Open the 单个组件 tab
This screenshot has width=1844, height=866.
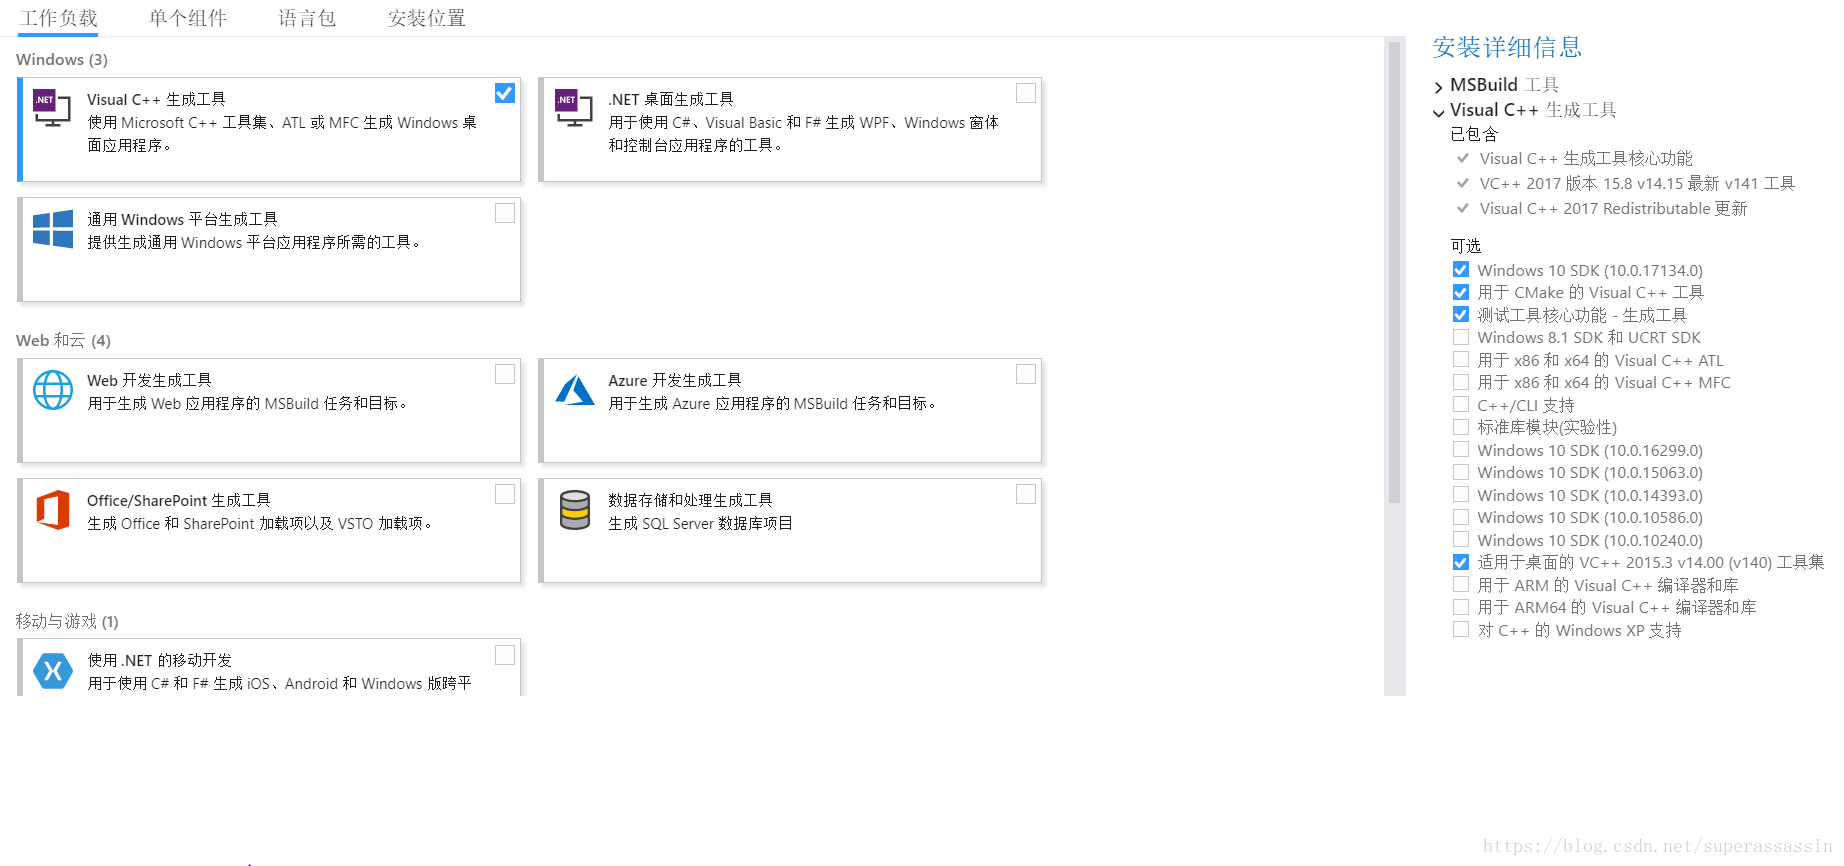tap(188, 18)
